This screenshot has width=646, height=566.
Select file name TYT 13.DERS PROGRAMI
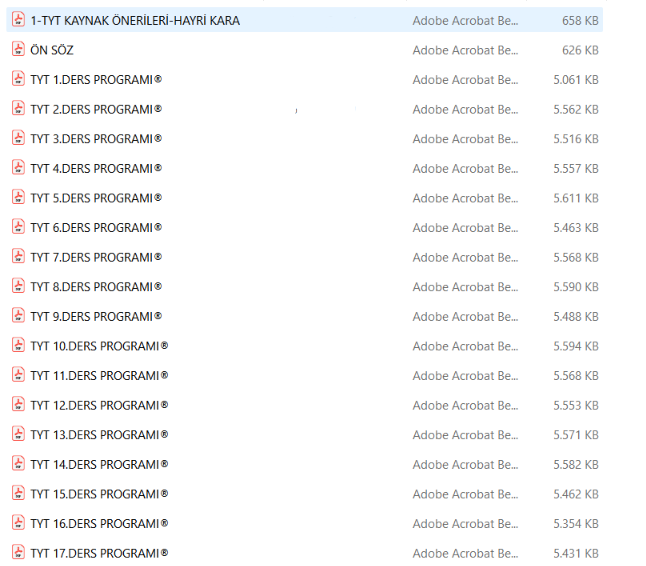[99, 435]
